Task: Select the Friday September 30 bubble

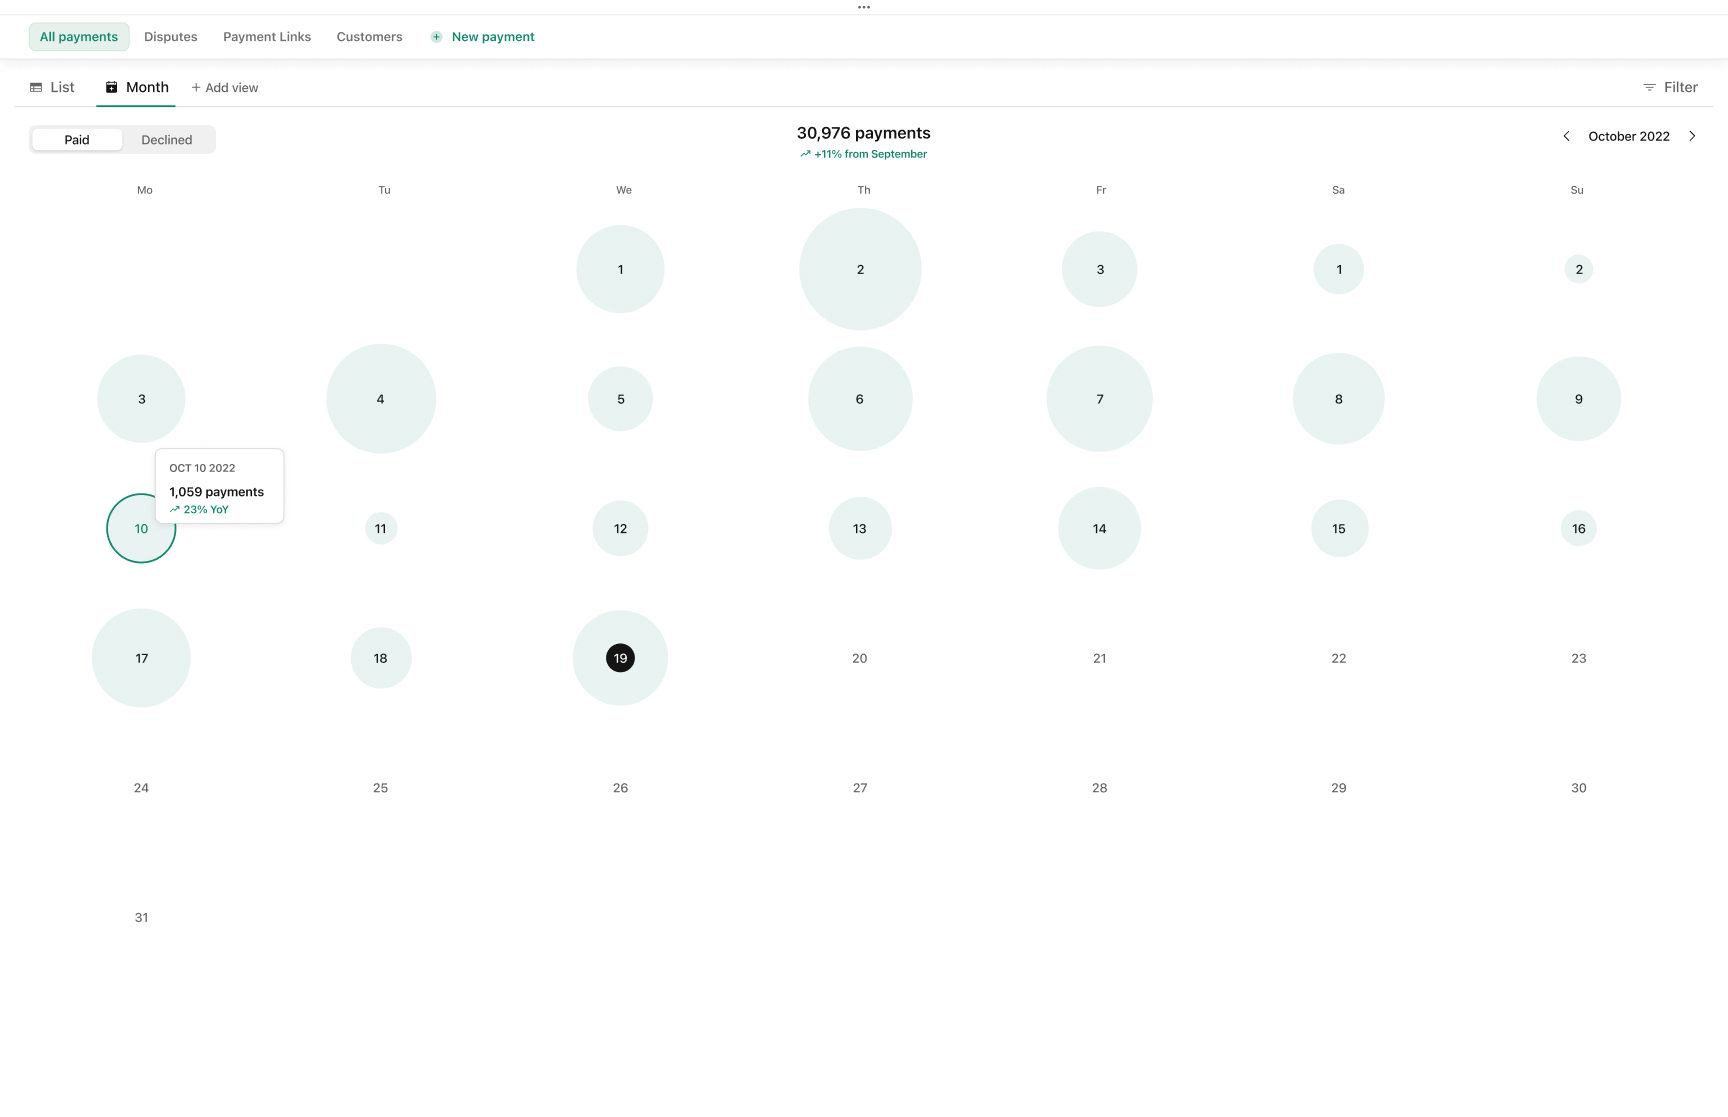Action: (1100, 269)
